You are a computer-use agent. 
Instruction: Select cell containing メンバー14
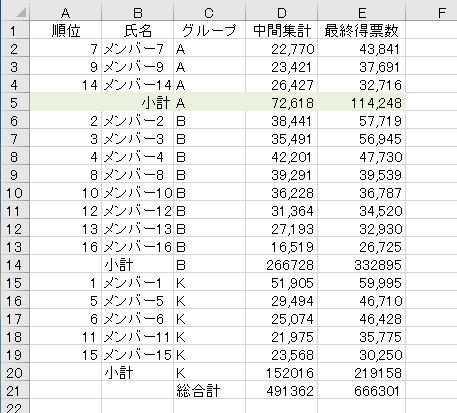pyautogui.click(x=137, y=85)
